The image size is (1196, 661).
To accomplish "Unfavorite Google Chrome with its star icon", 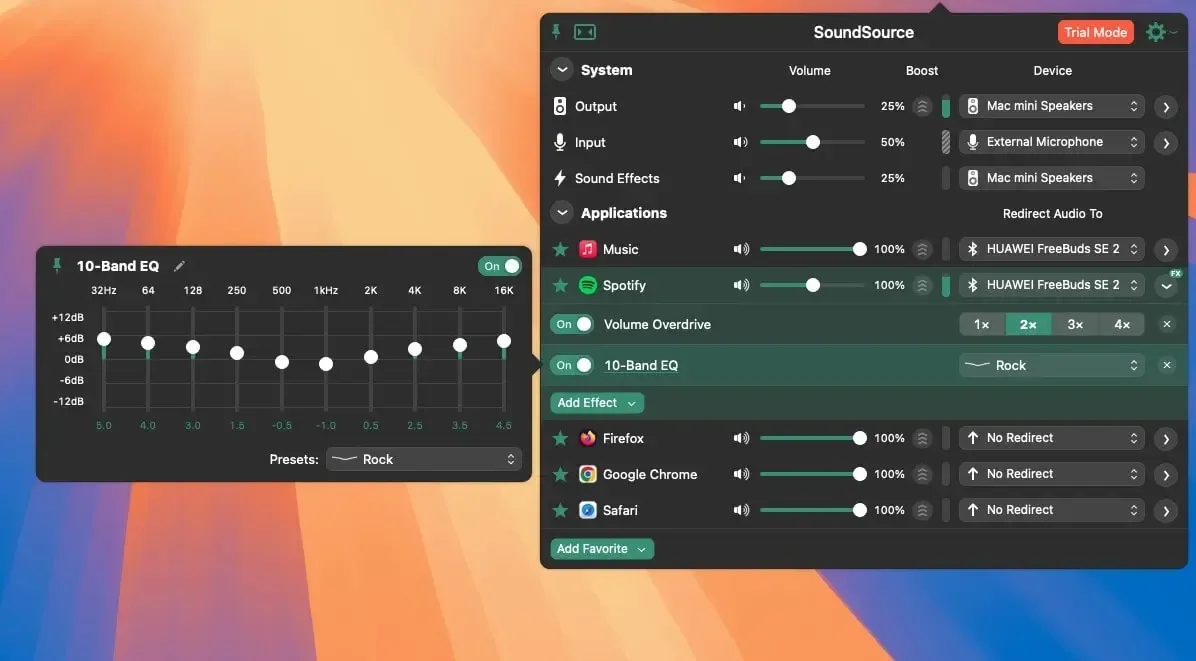I will (561, 474).
